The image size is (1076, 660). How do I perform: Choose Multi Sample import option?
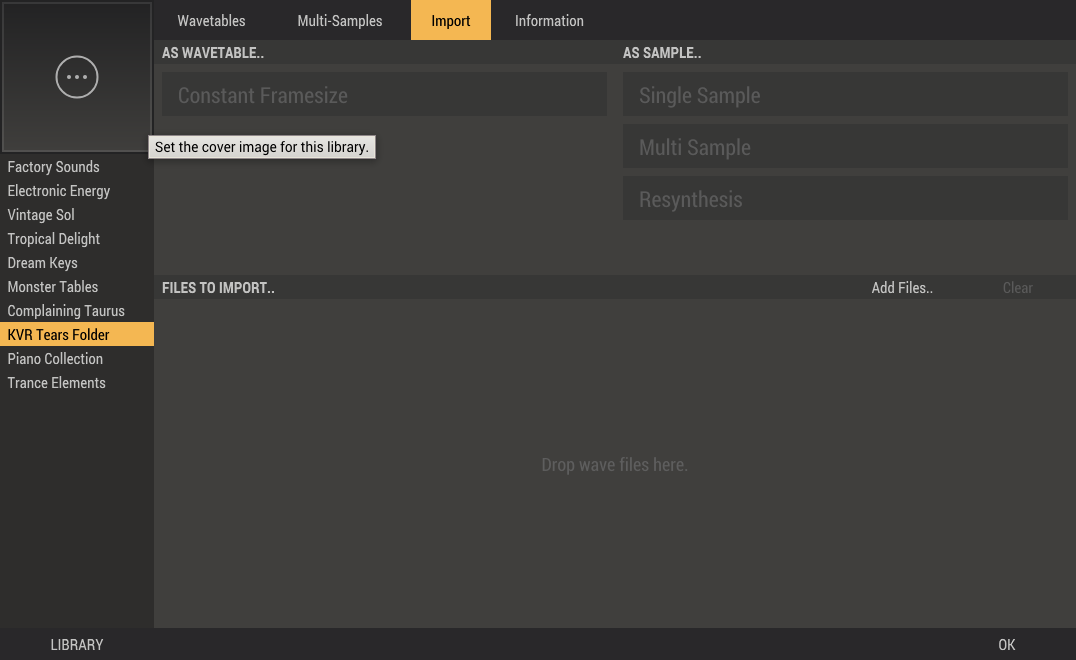845,147
